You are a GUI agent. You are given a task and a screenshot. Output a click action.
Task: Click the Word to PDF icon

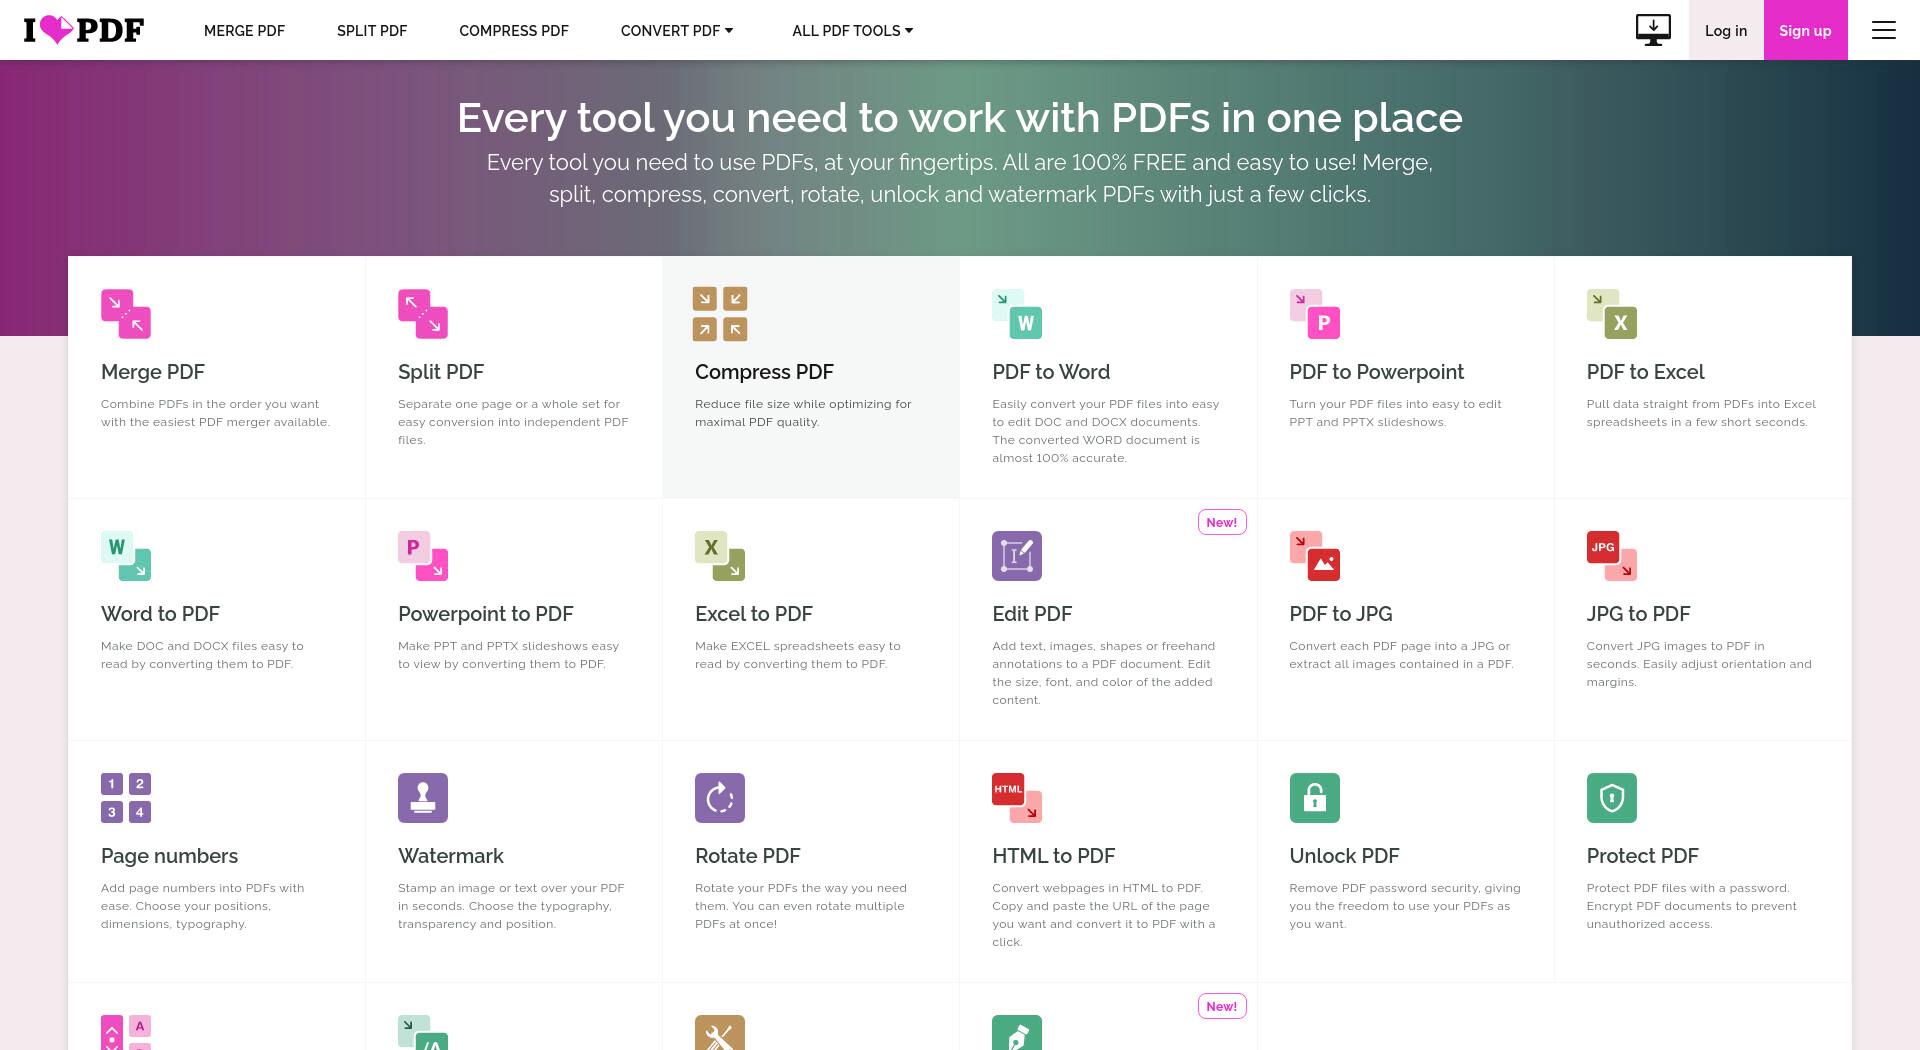click(x=126, y=556)
